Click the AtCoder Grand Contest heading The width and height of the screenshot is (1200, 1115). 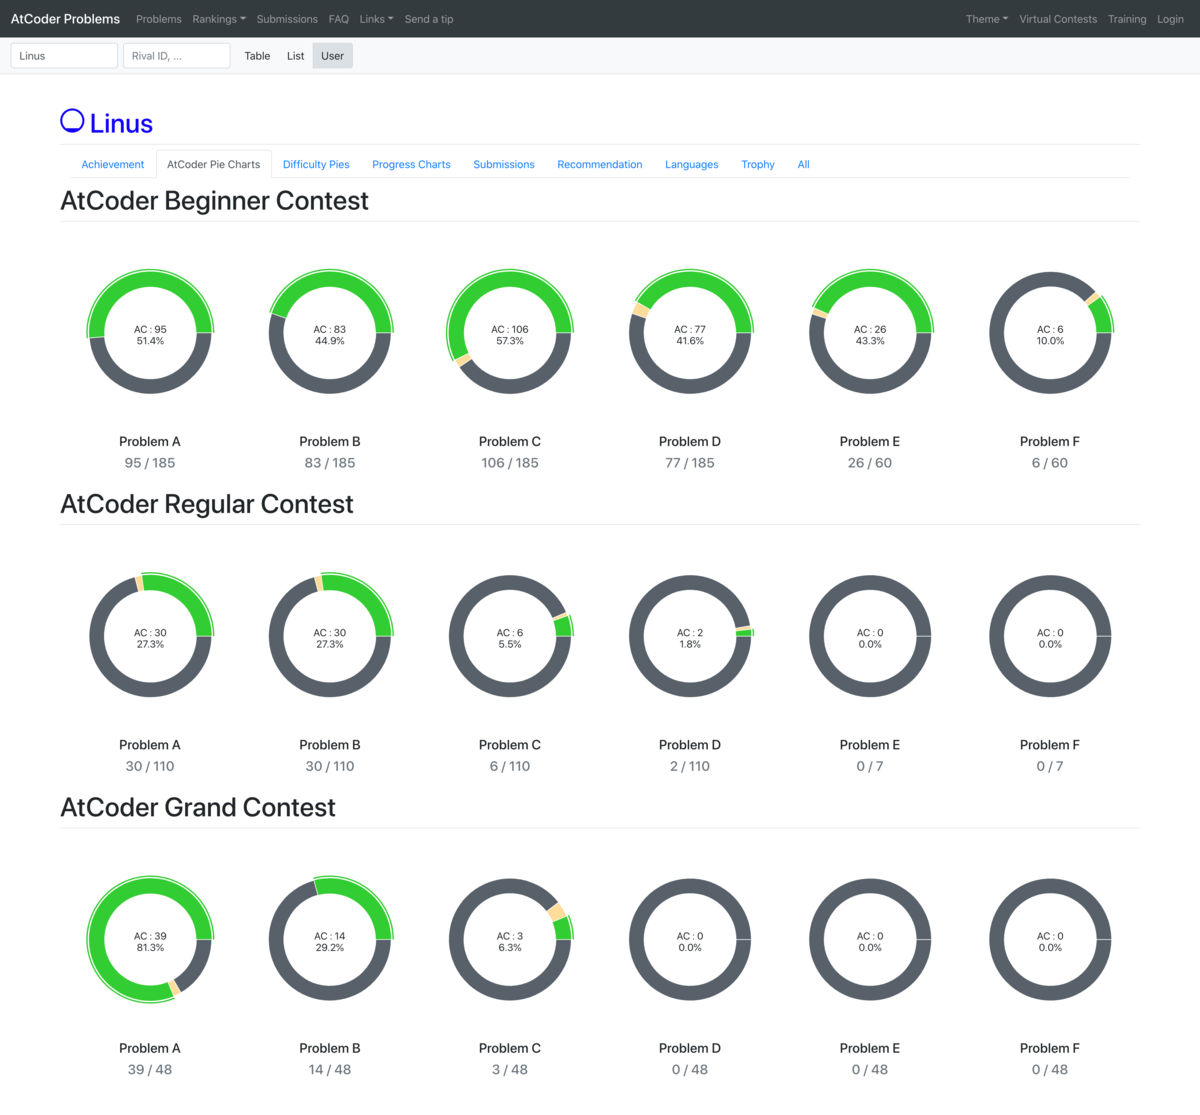tap(198, 807)
